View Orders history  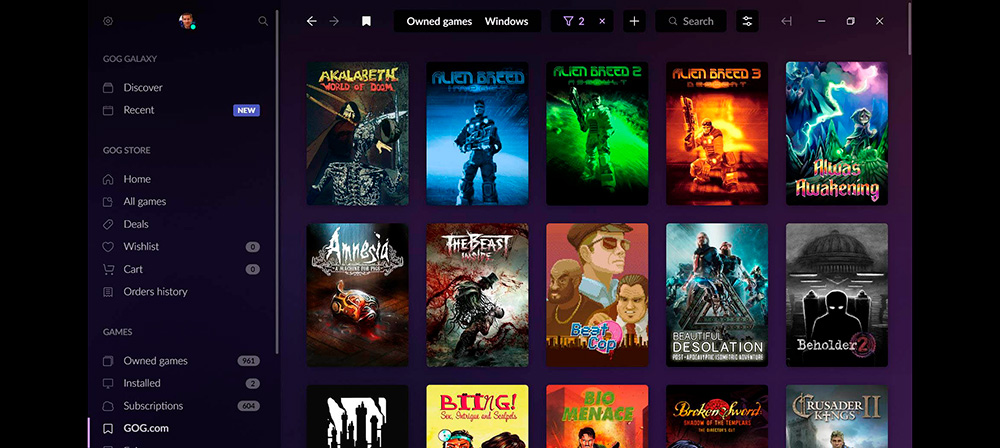point(156,292)
